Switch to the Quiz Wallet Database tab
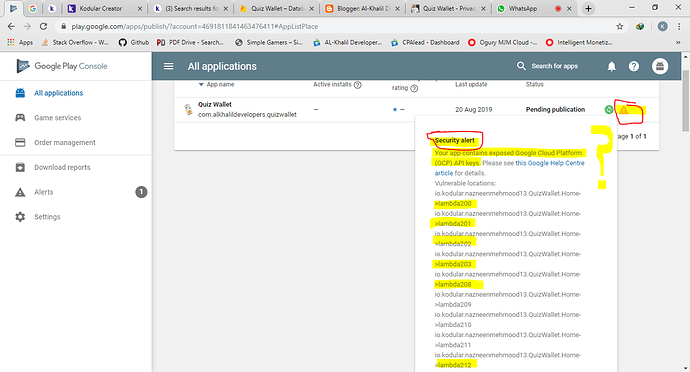The height and width of the screenshot is (372, 690). (x=278, y=8)
